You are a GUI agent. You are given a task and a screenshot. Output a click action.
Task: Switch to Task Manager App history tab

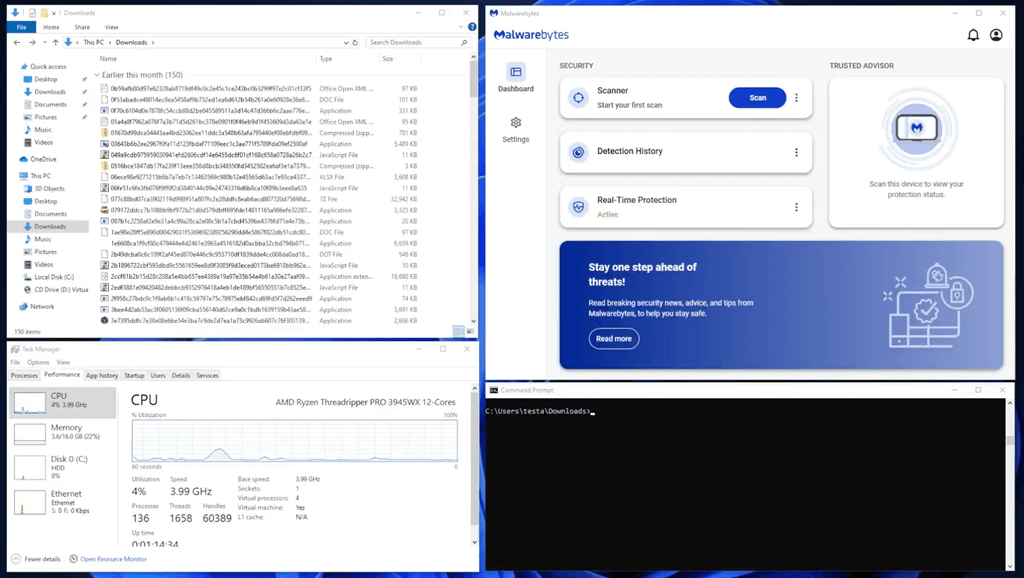pos(102,376)
